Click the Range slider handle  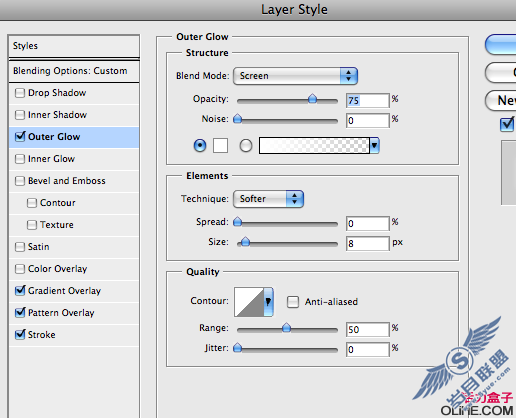pos(286,328)
